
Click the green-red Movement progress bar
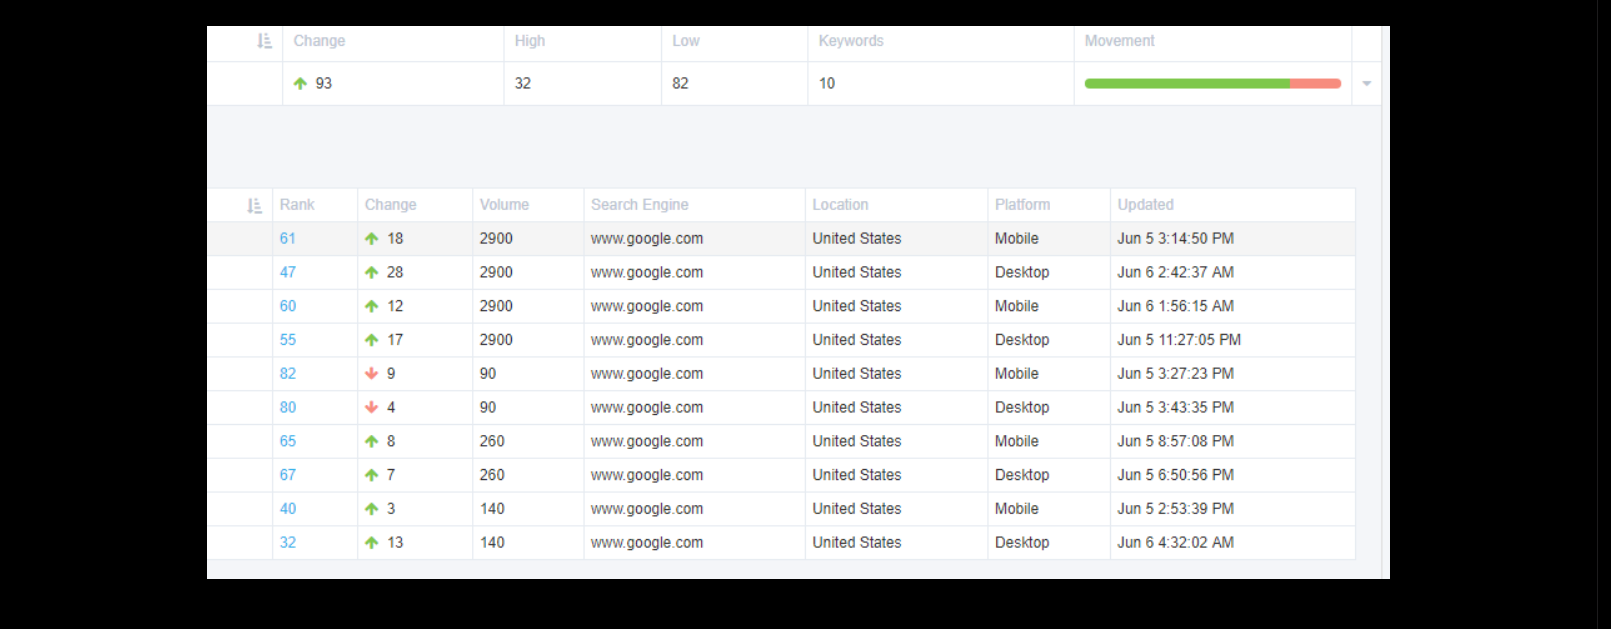(x=1212, y=84)
